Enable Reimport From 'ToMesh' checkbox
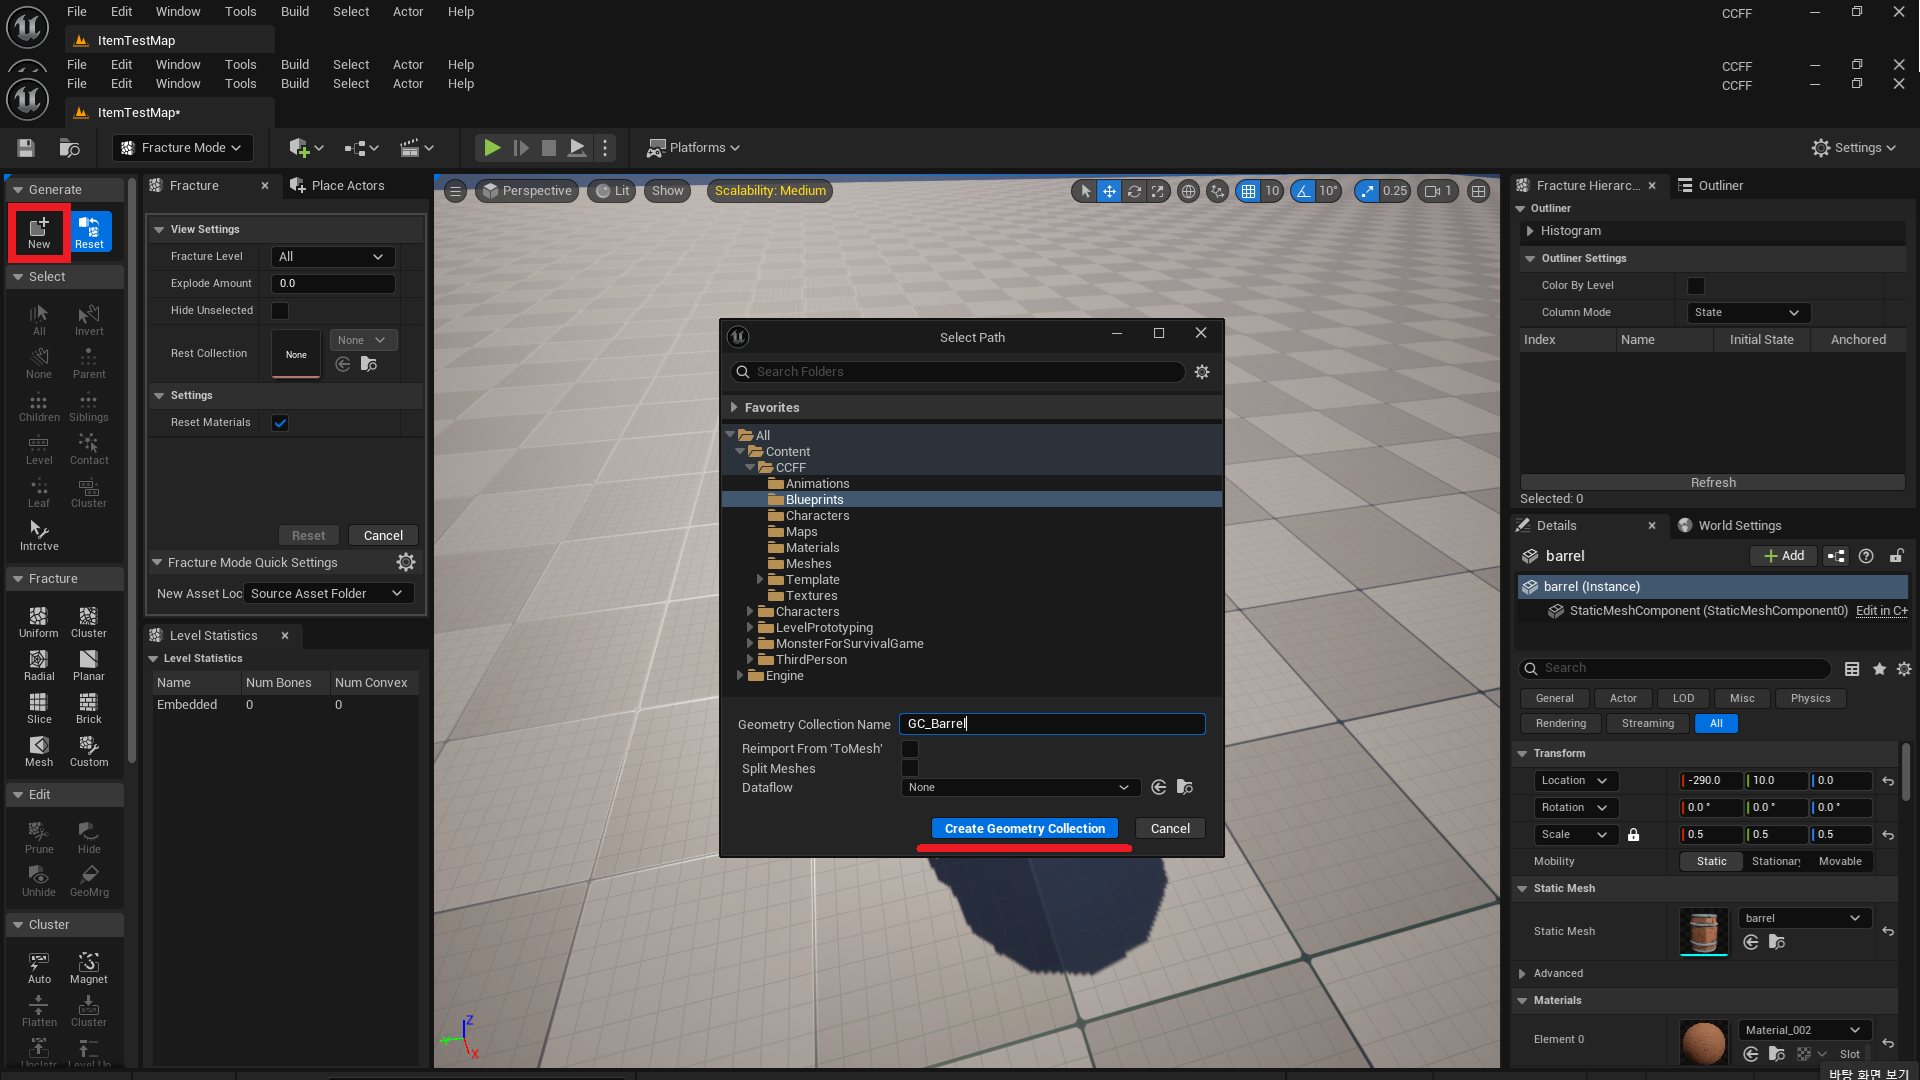Viewport: 1920px width, 1080px height. [x=910, y=749]
